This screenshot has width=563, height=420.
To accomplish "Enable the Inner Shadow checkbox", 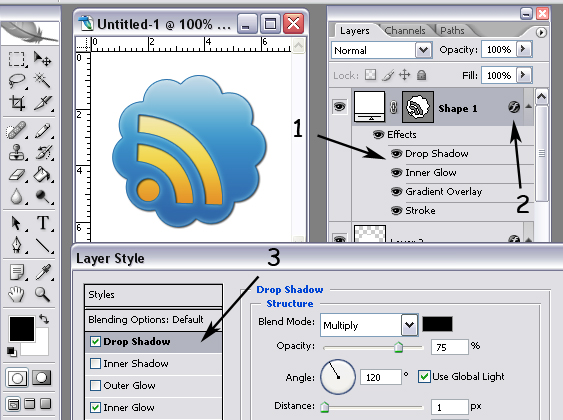I will click(x=95, y=364).
